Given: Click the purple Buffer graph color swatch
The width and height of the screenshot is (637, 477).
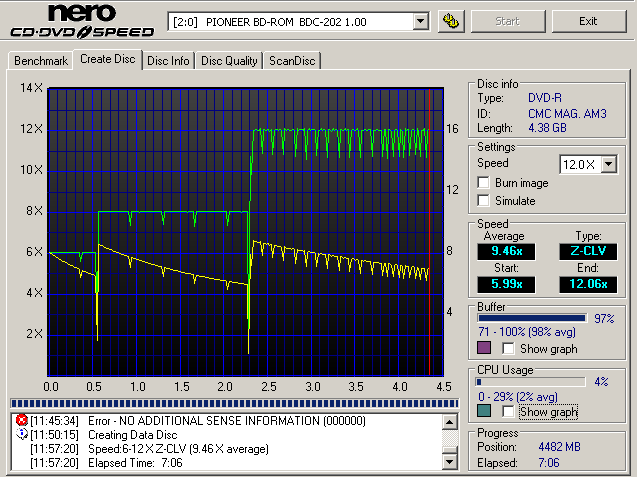Looking at the screenshot, I should point(485,348).
